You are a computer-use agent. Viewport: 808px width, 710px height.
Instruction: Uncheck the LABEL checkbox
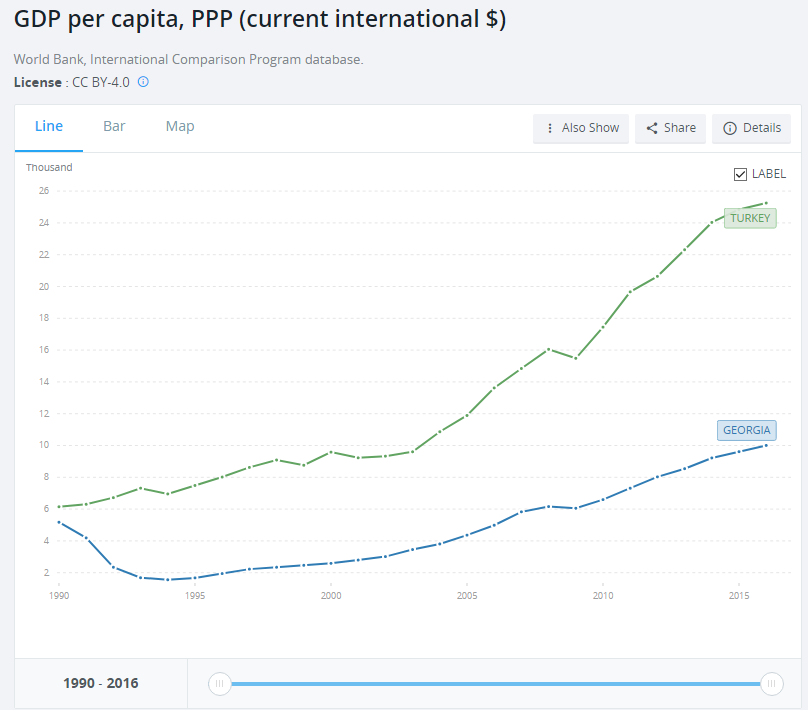740,174
